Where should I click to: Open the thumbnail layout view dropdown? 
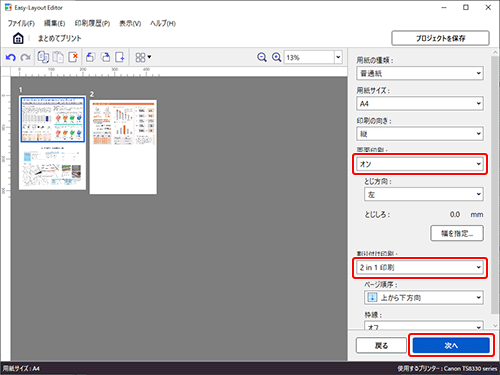pos(143,57)
